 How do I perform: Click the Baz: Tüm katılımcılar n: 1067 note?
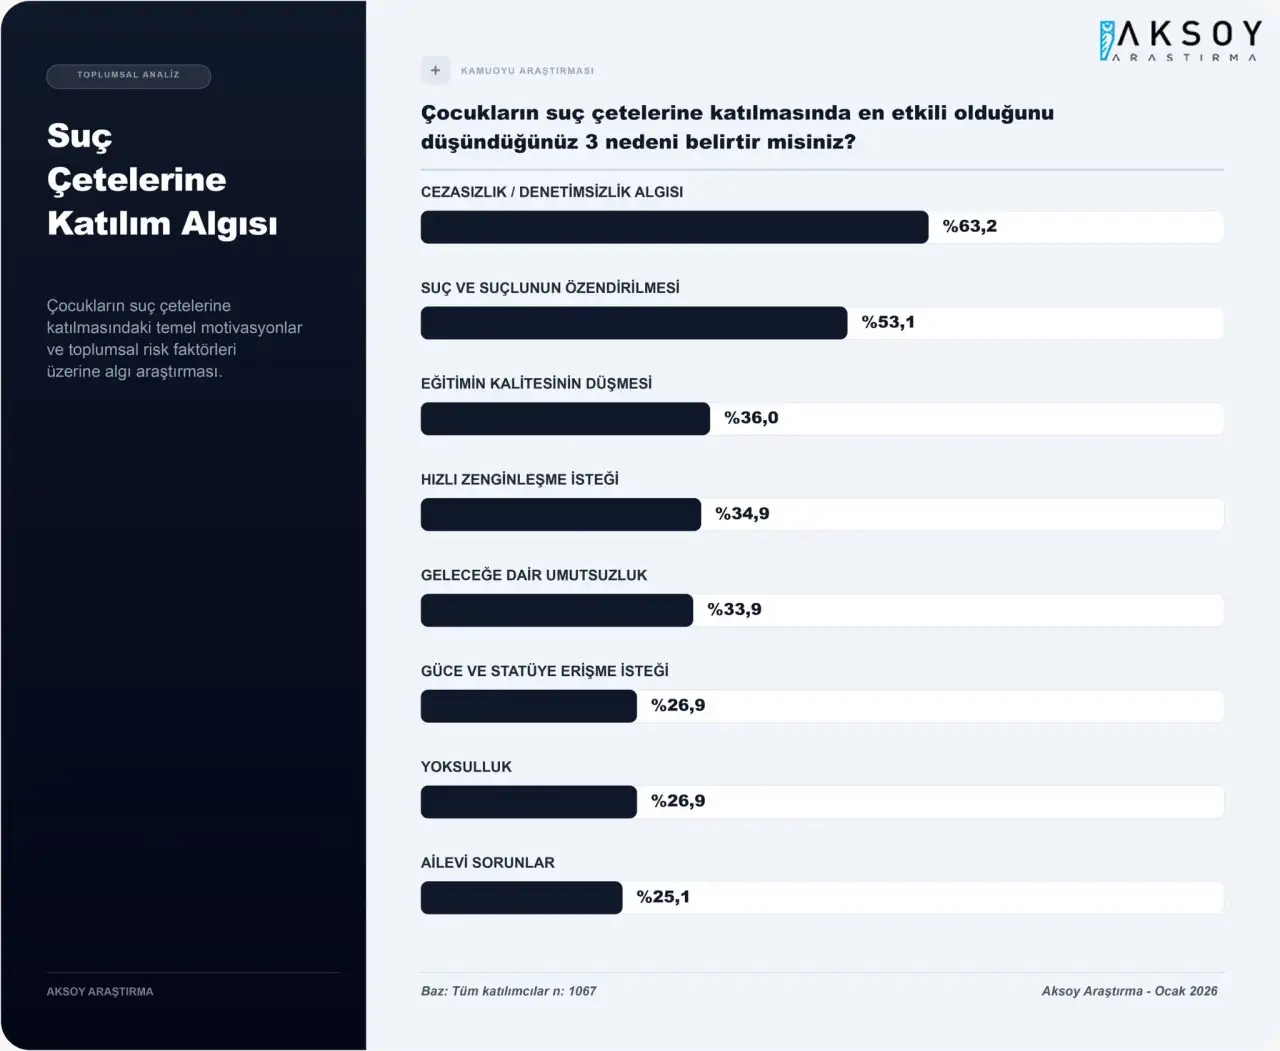coord(508,991)
